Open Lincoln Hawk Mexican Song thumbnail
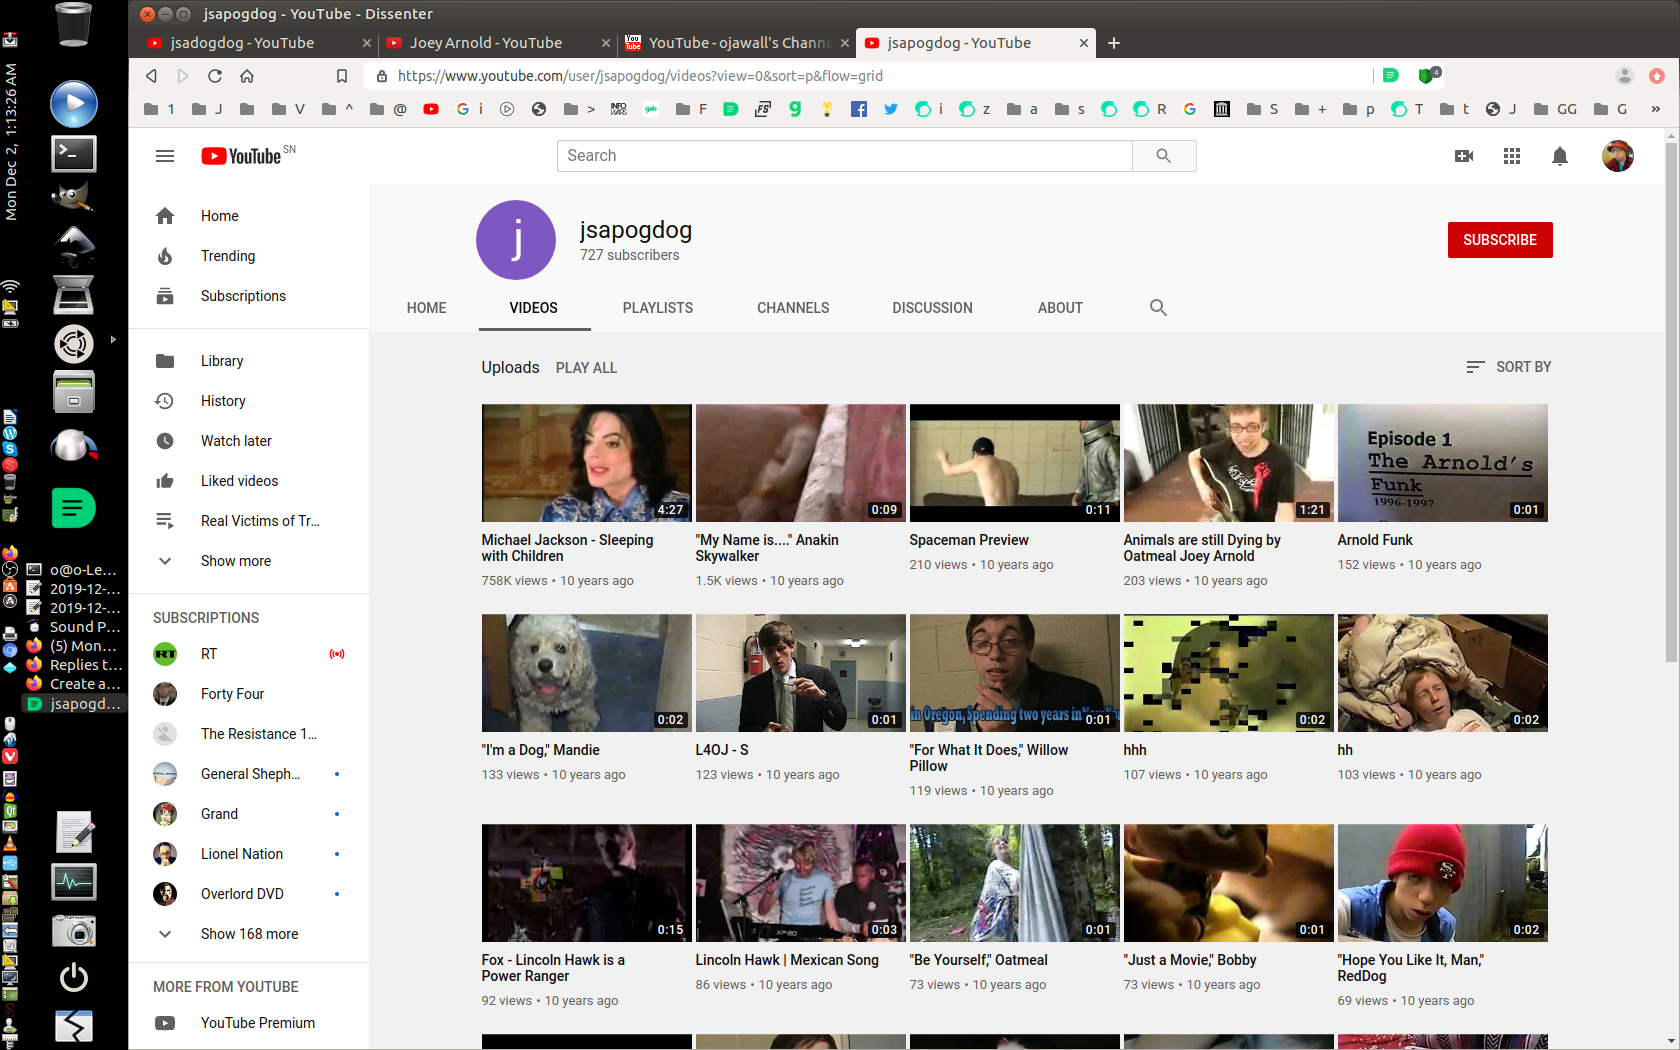 pos(801,883)
